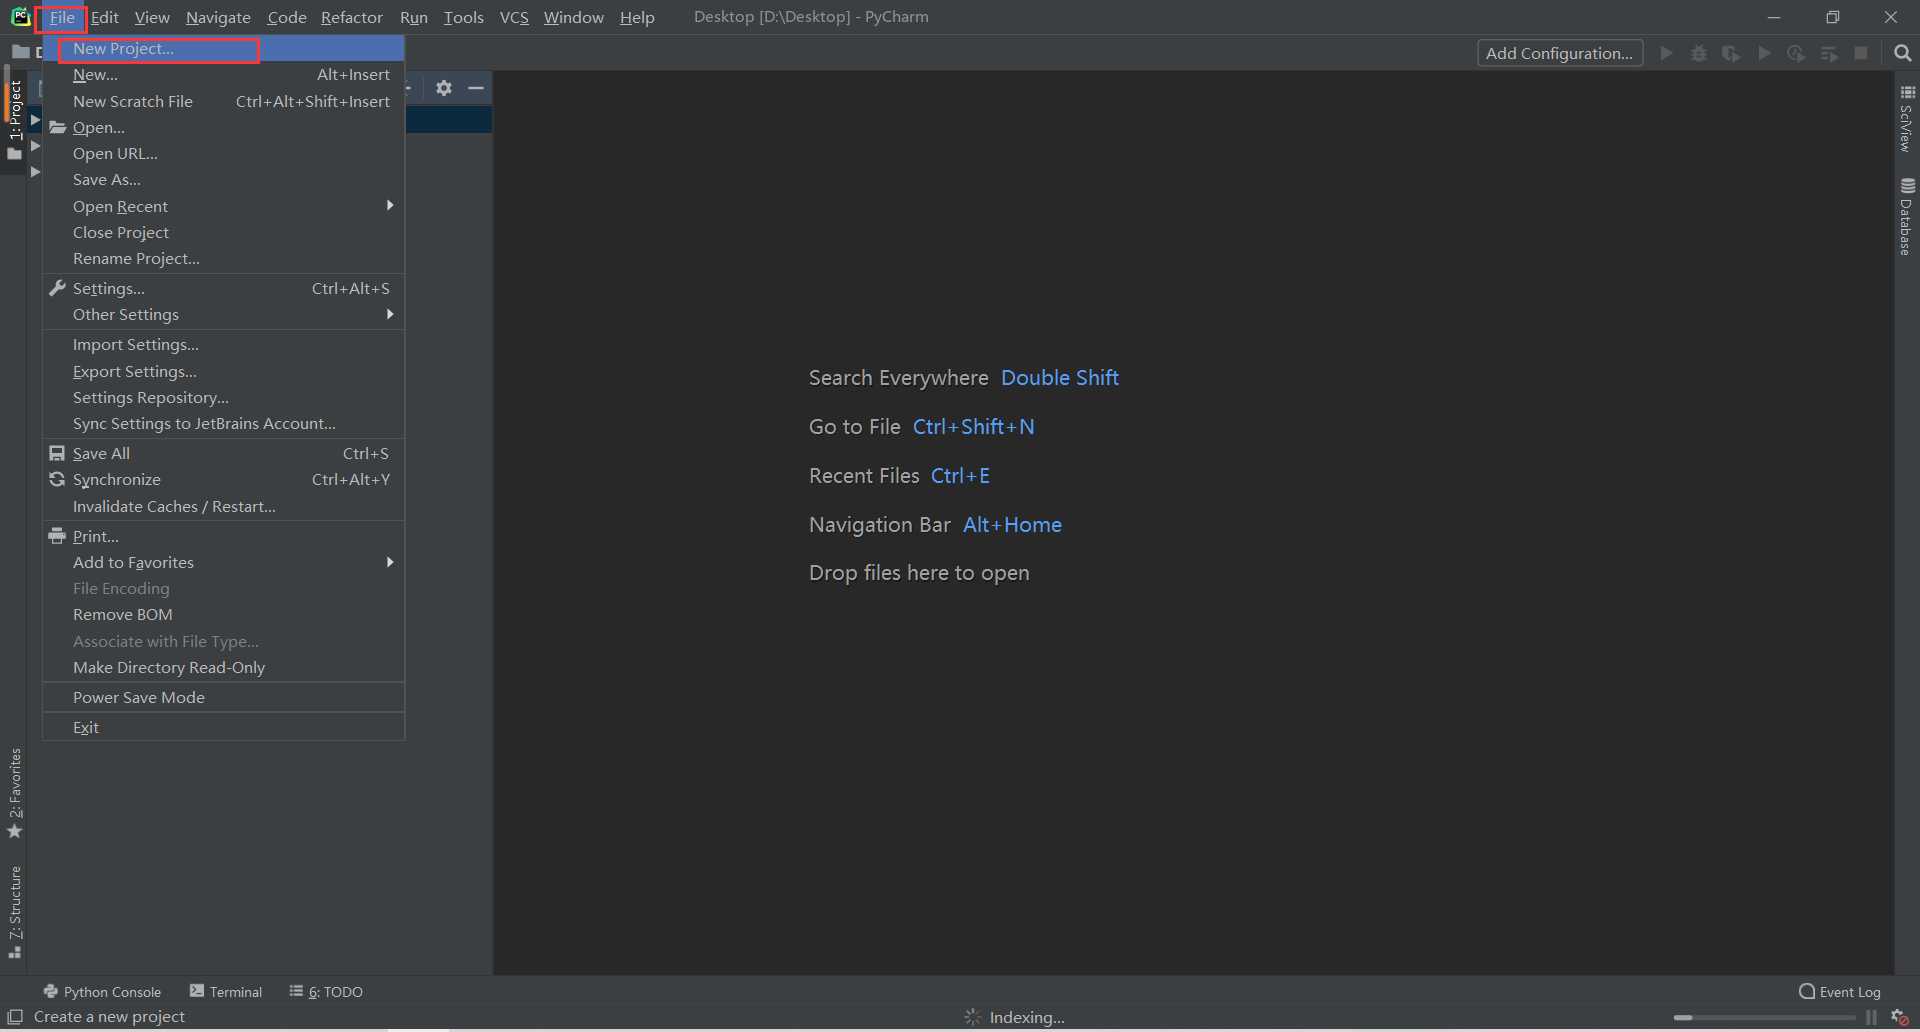Click the Profile run icon
This screenshot has height=1032, width=1920.
(x=1765, y=54)
